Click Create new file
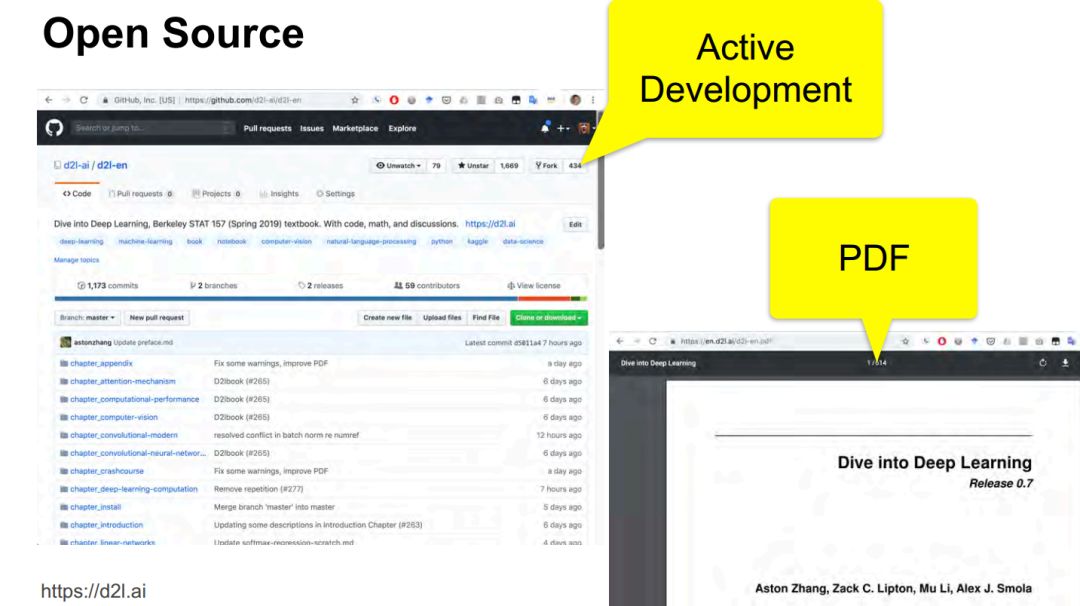Screen dimensions: 1080x606 (387, 317)
